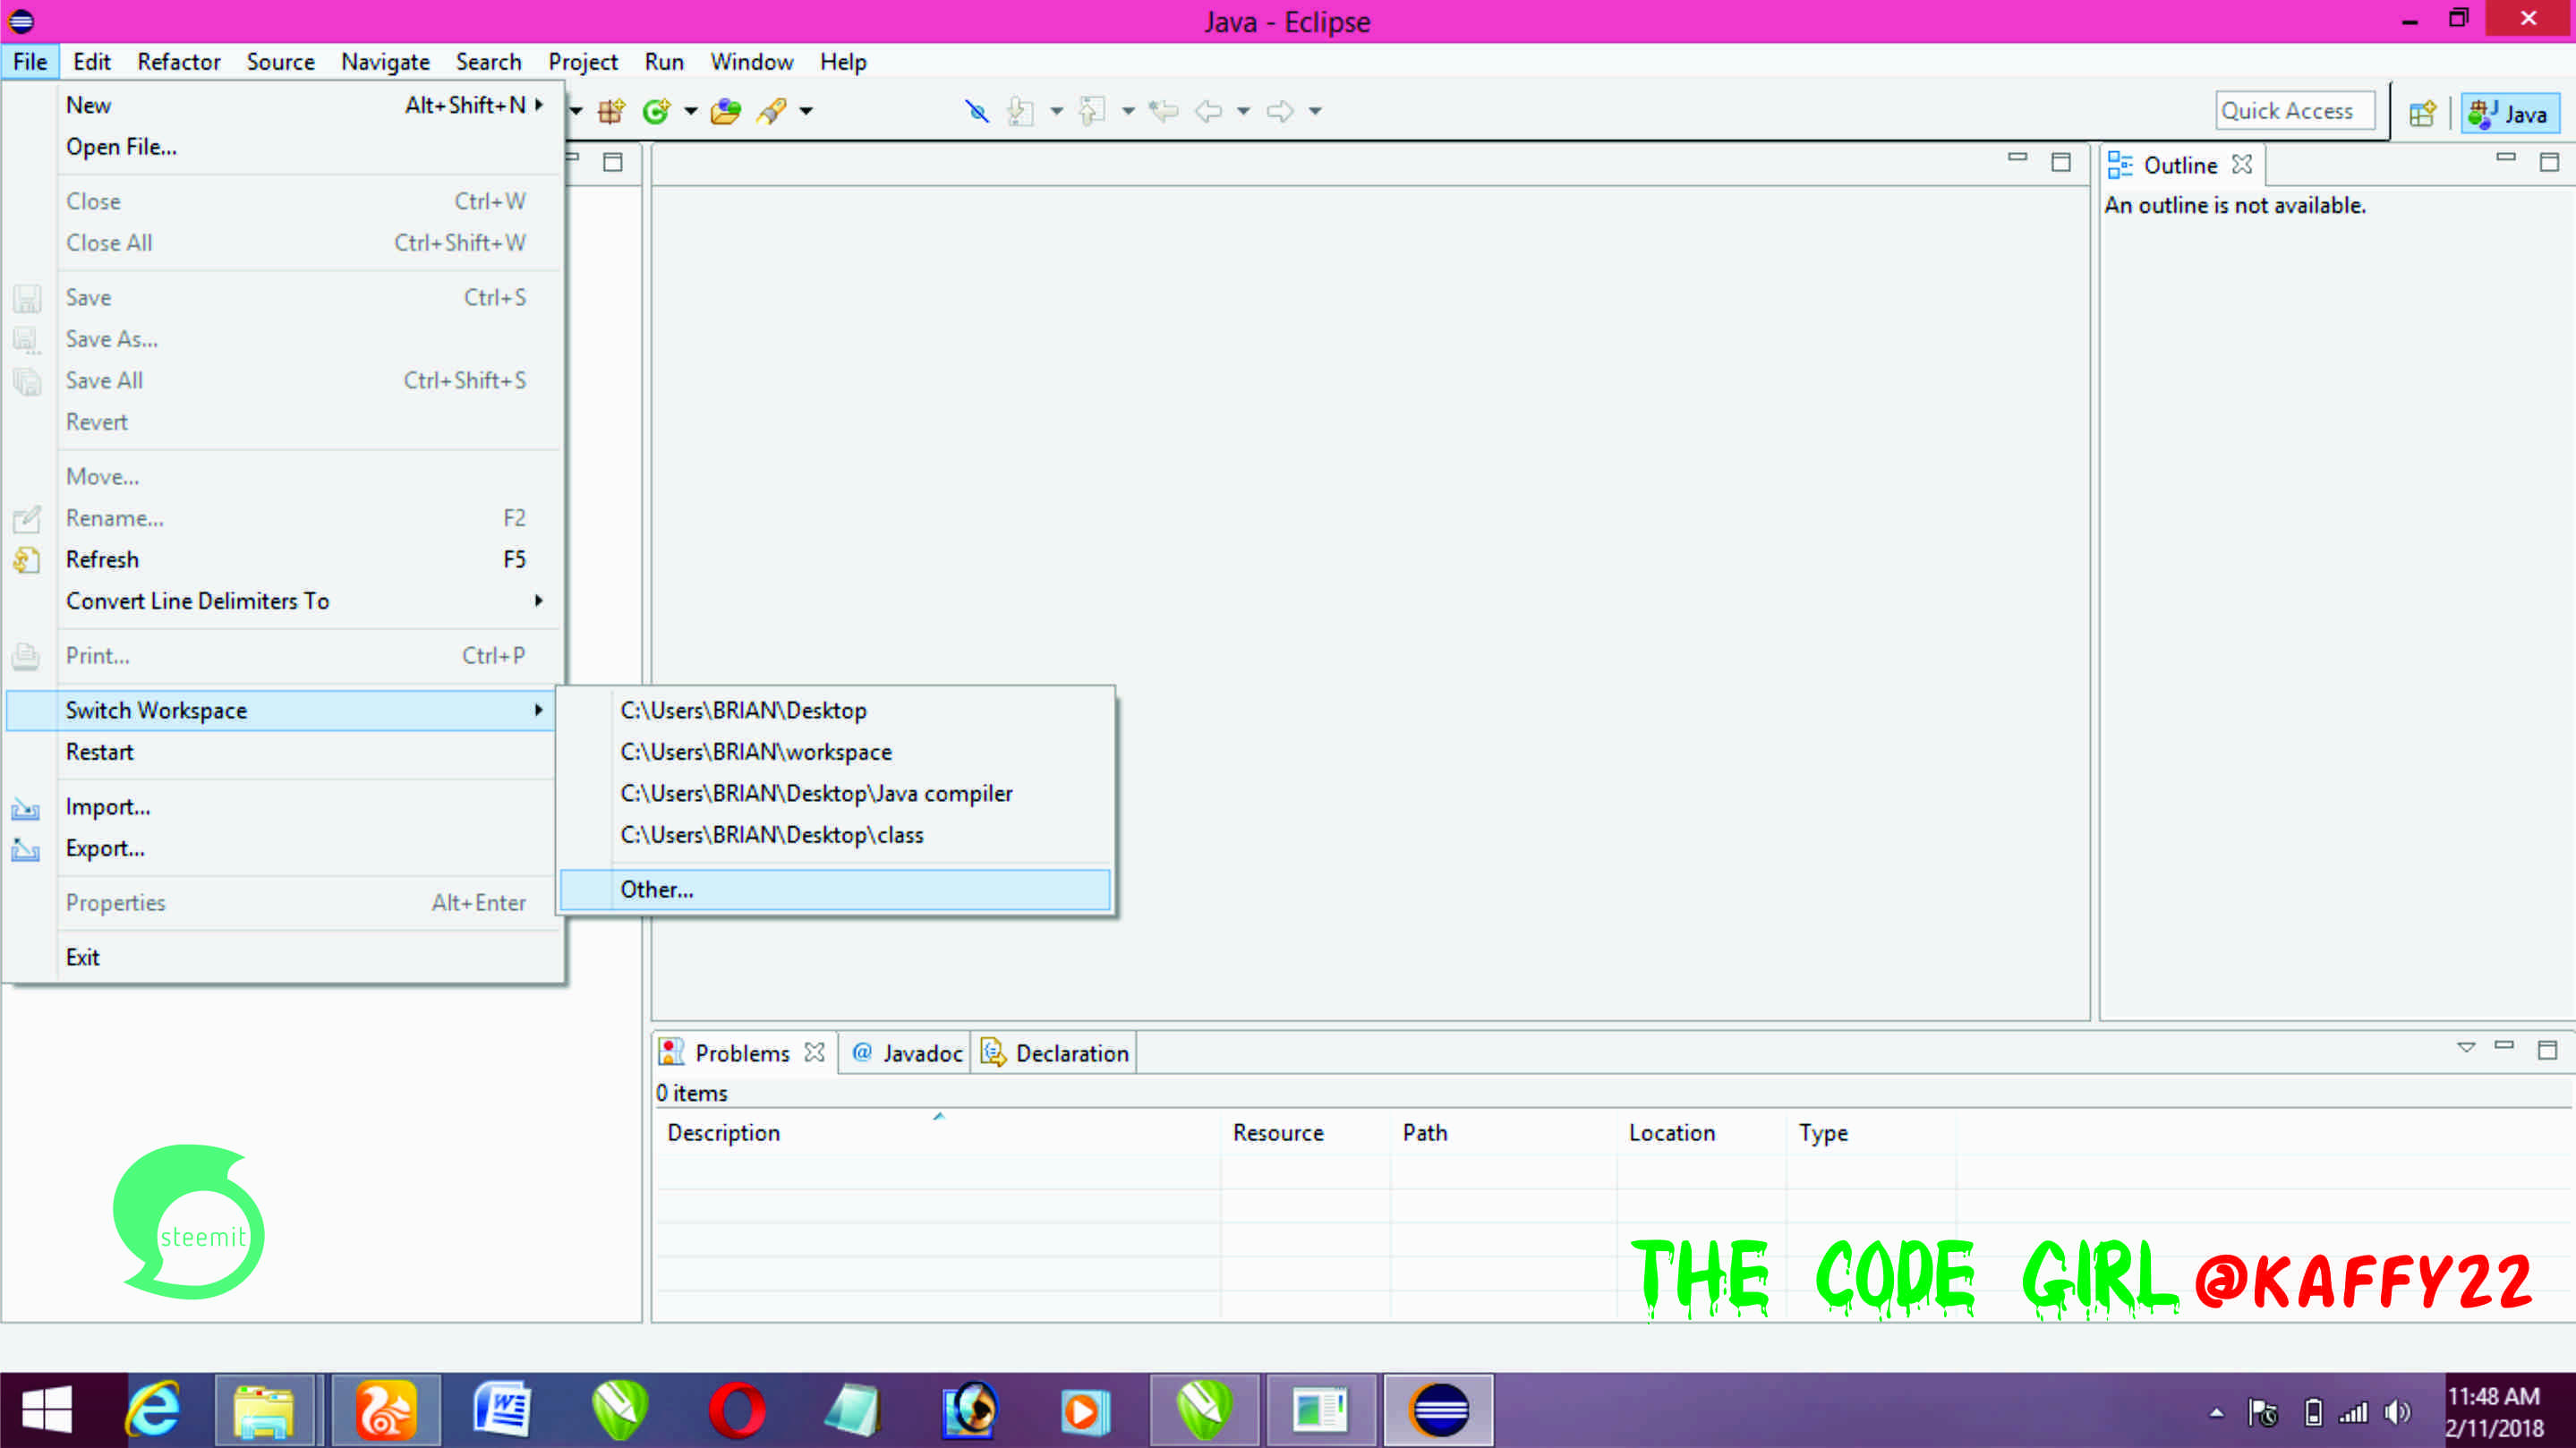Open the Edit menu

[91, 62]
